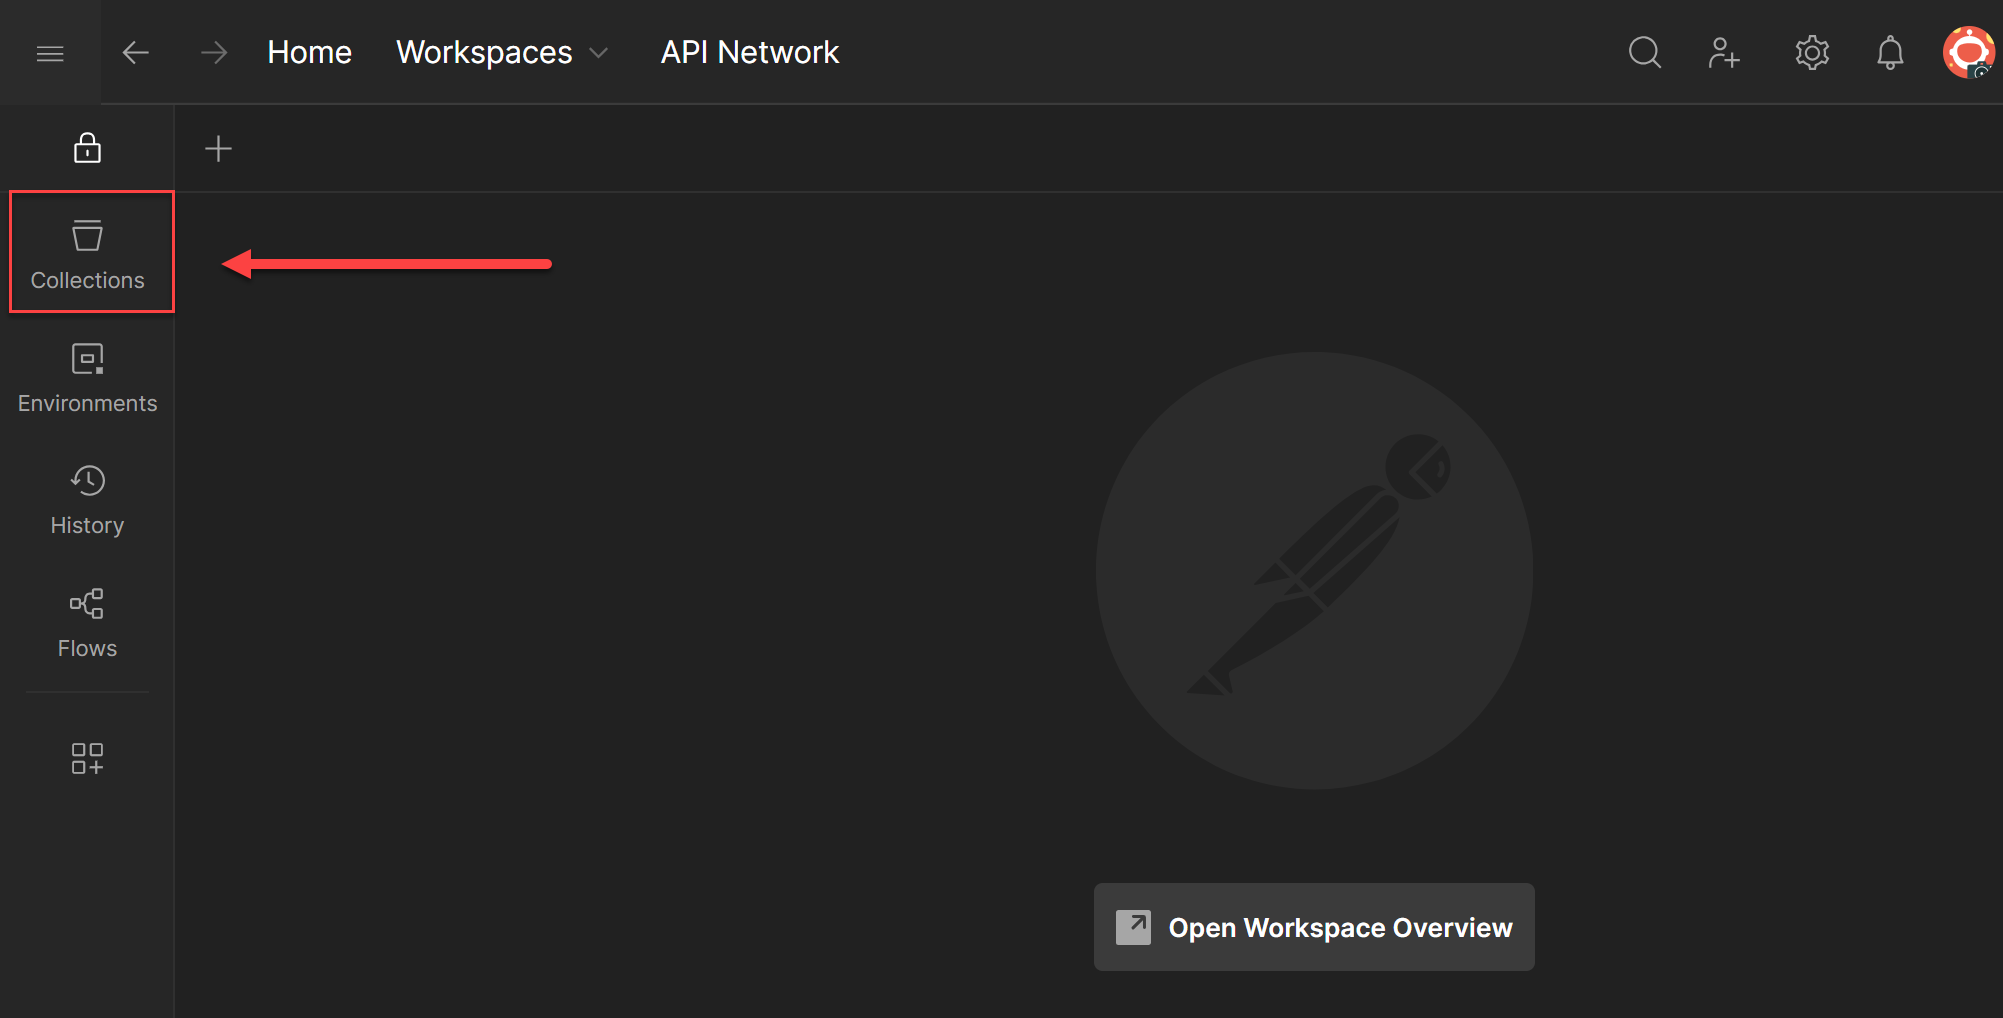Expand the Workspaces dropdown
Image resolution: width=2003 pixels, height=1018 pixels.
[x=502, y=52]
